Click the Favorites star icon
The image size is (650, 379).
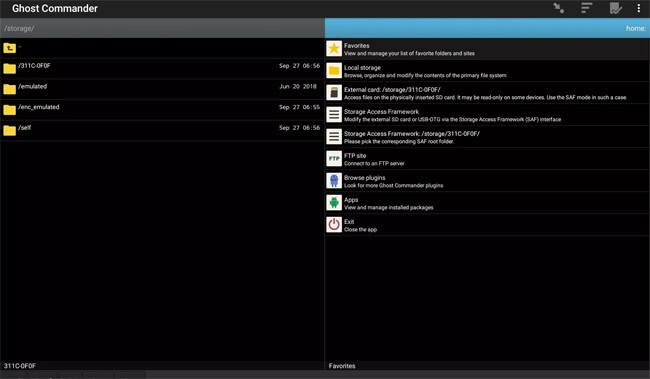point(334,49)
